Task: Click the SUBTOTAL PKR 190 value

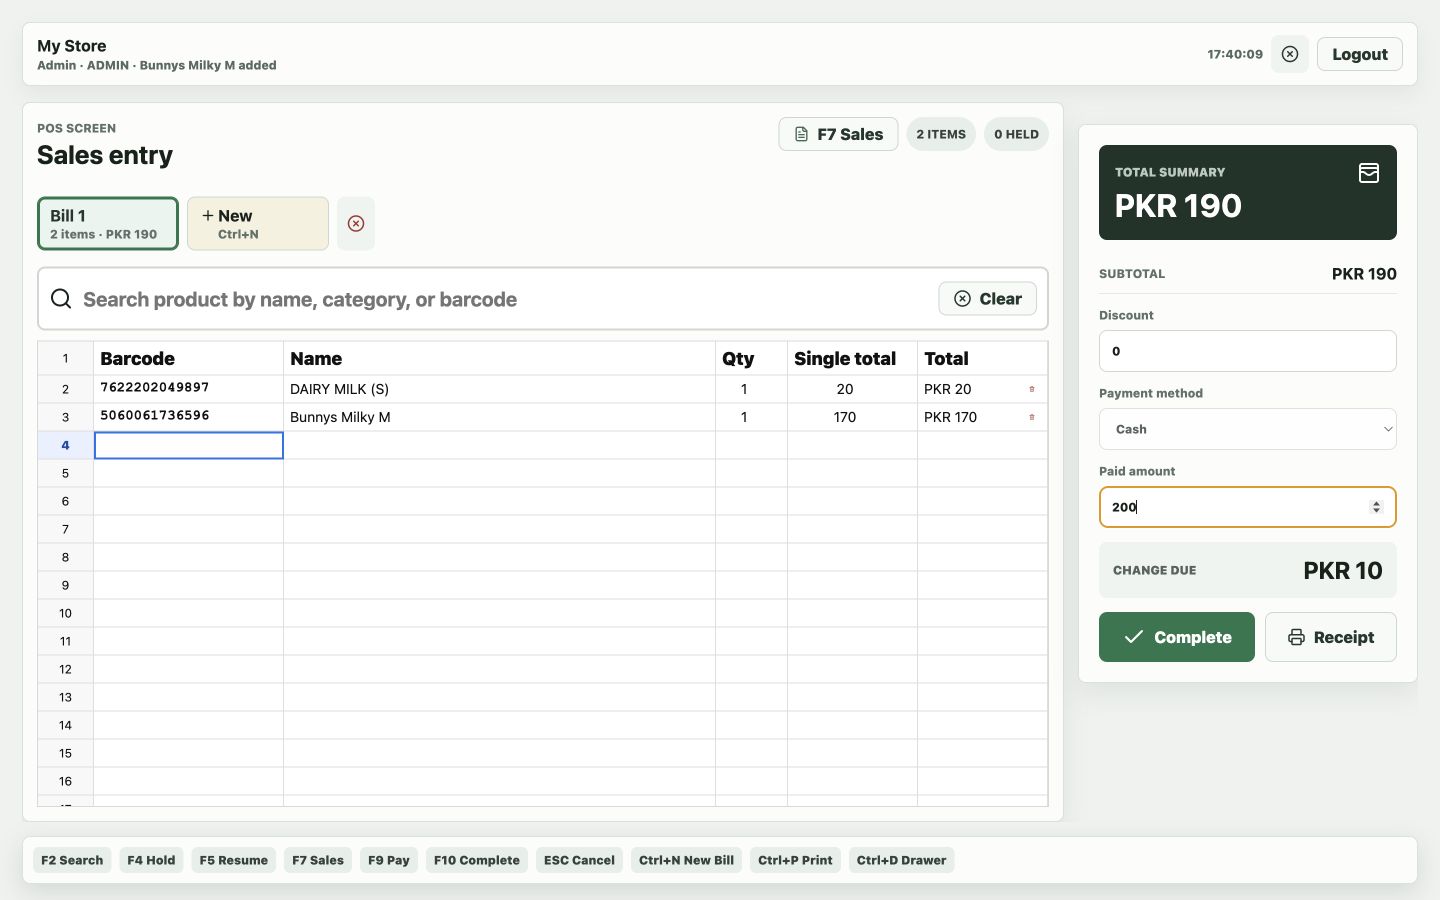Action: coord(1364,274)
